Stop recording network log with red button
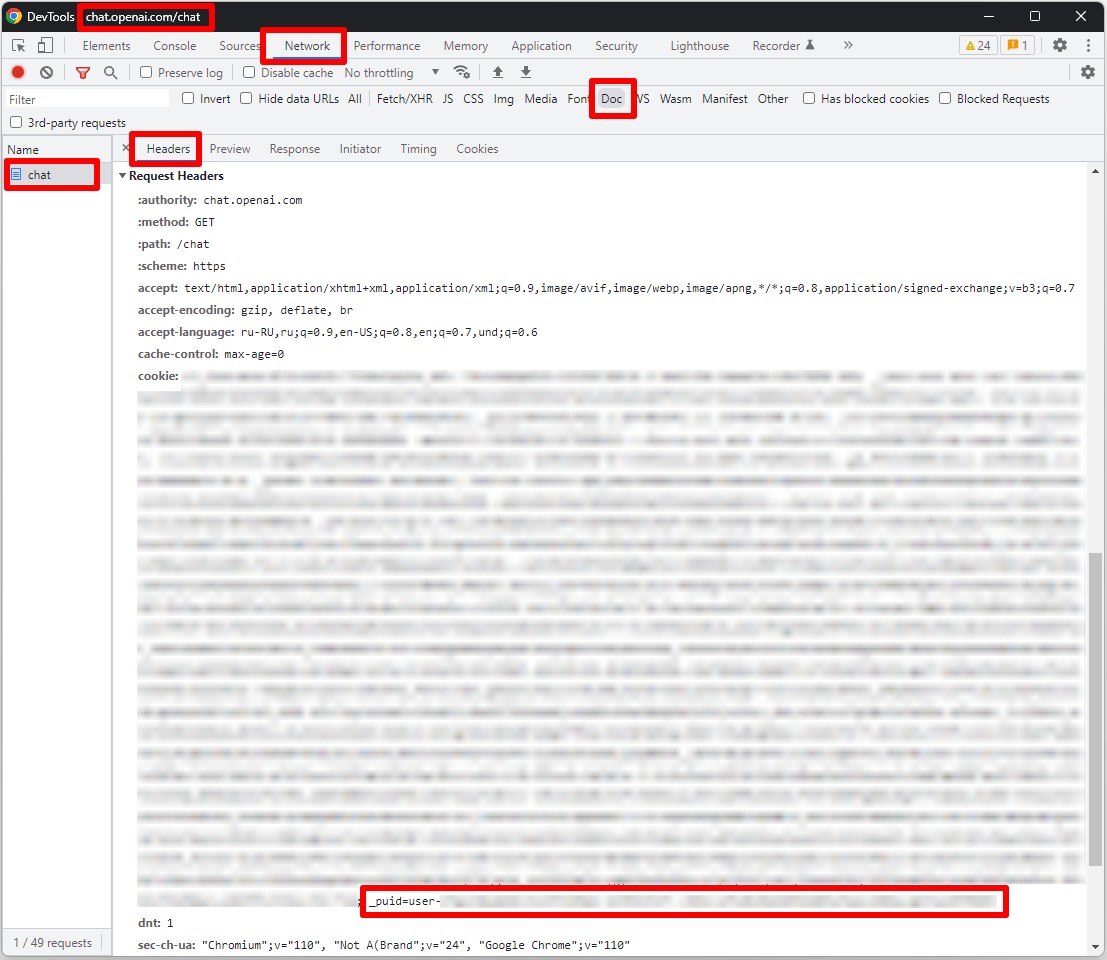 coord(18,72)
